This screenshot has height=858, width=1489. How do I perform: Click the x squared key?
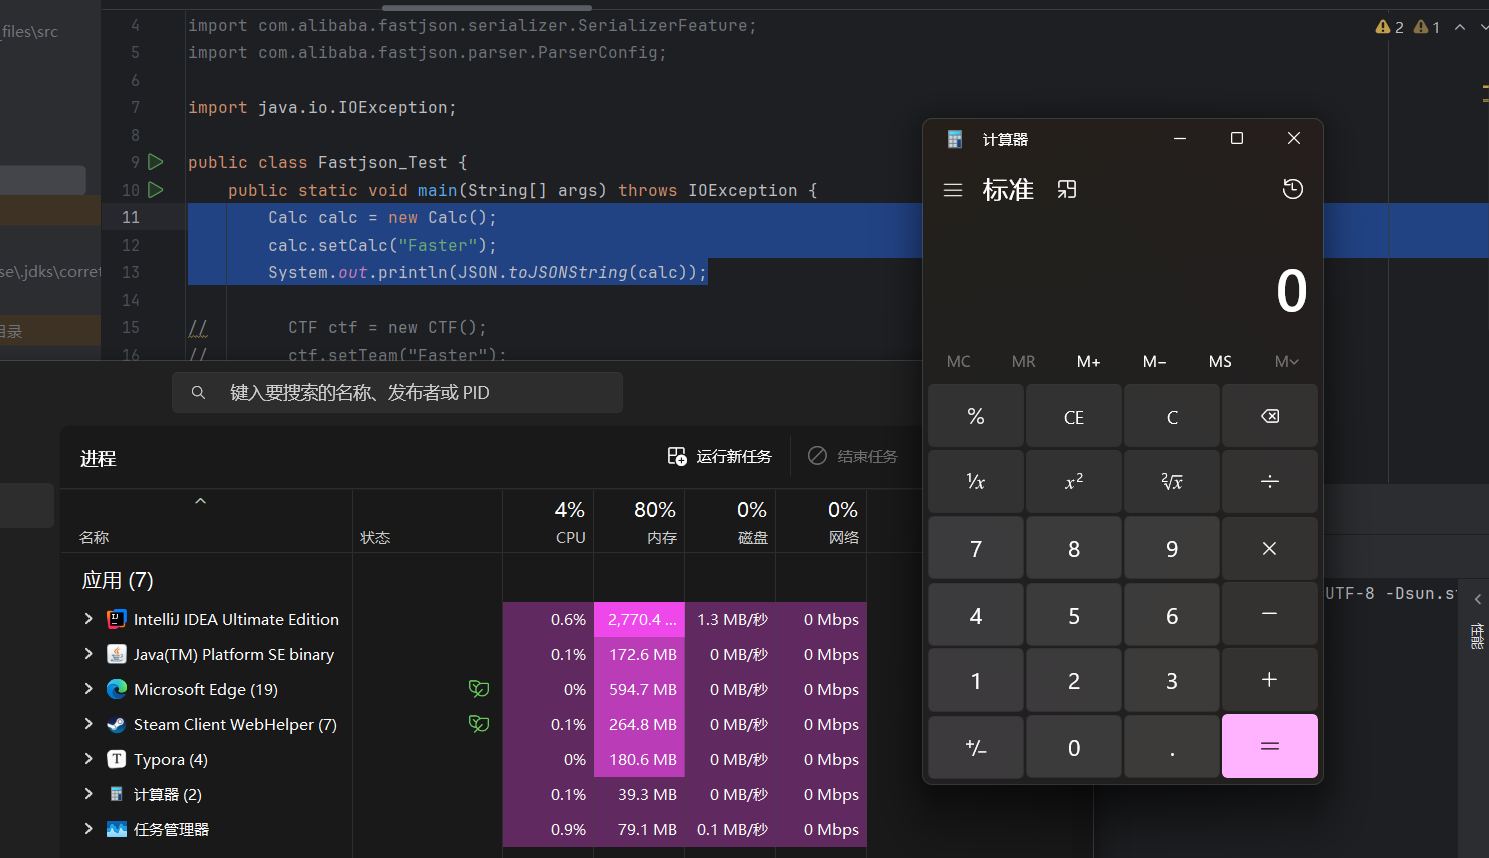[x=1074, y=482]
